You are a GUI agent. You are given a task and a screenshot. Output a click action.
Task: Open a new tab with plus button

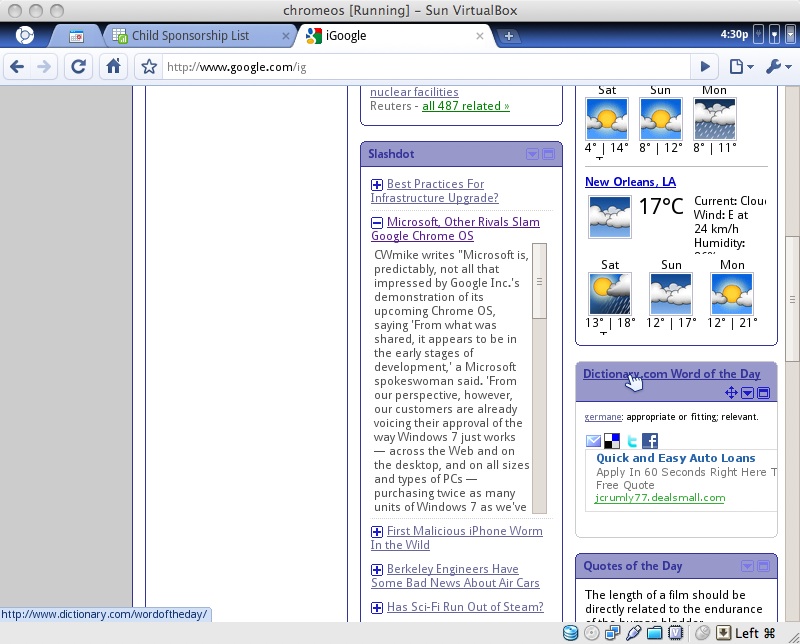coord(509,36)
